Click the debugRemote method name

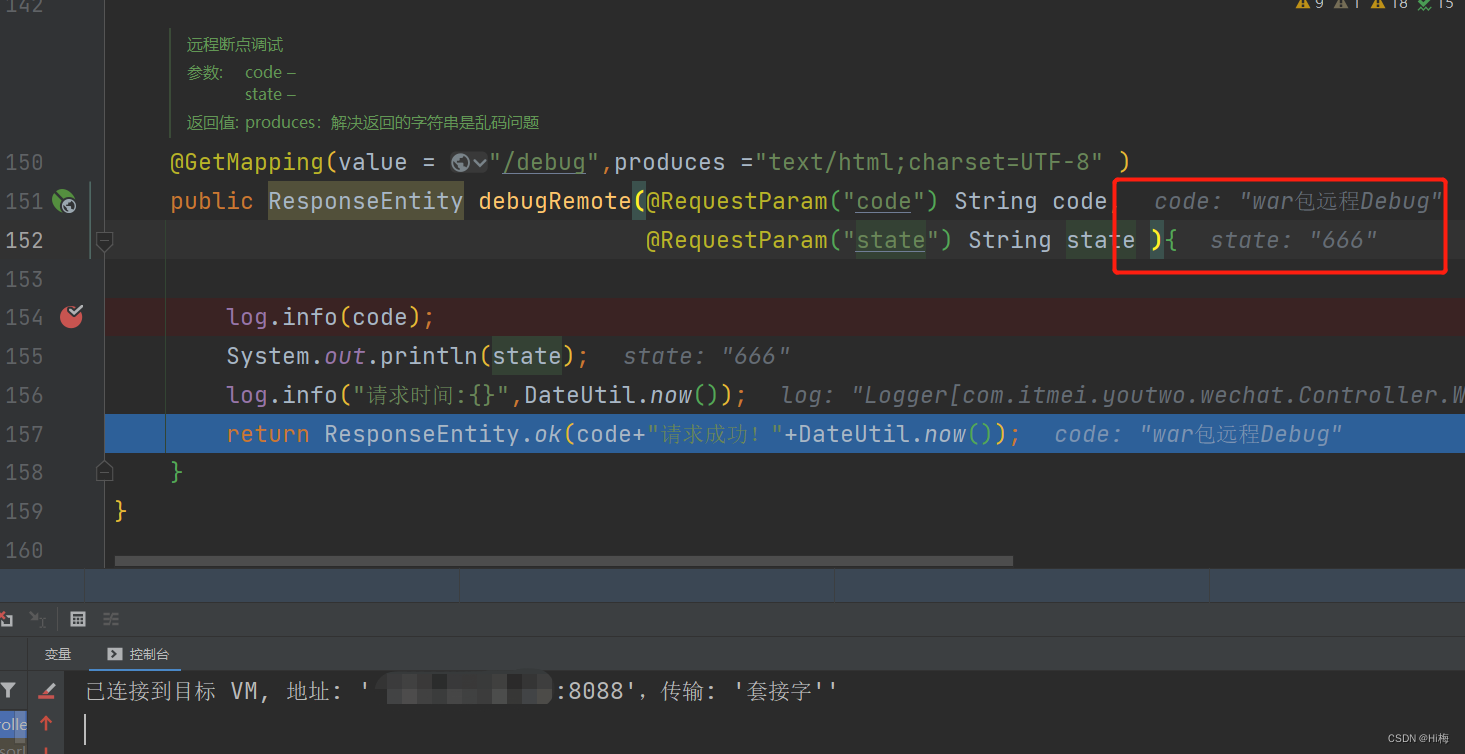point(555,201)
